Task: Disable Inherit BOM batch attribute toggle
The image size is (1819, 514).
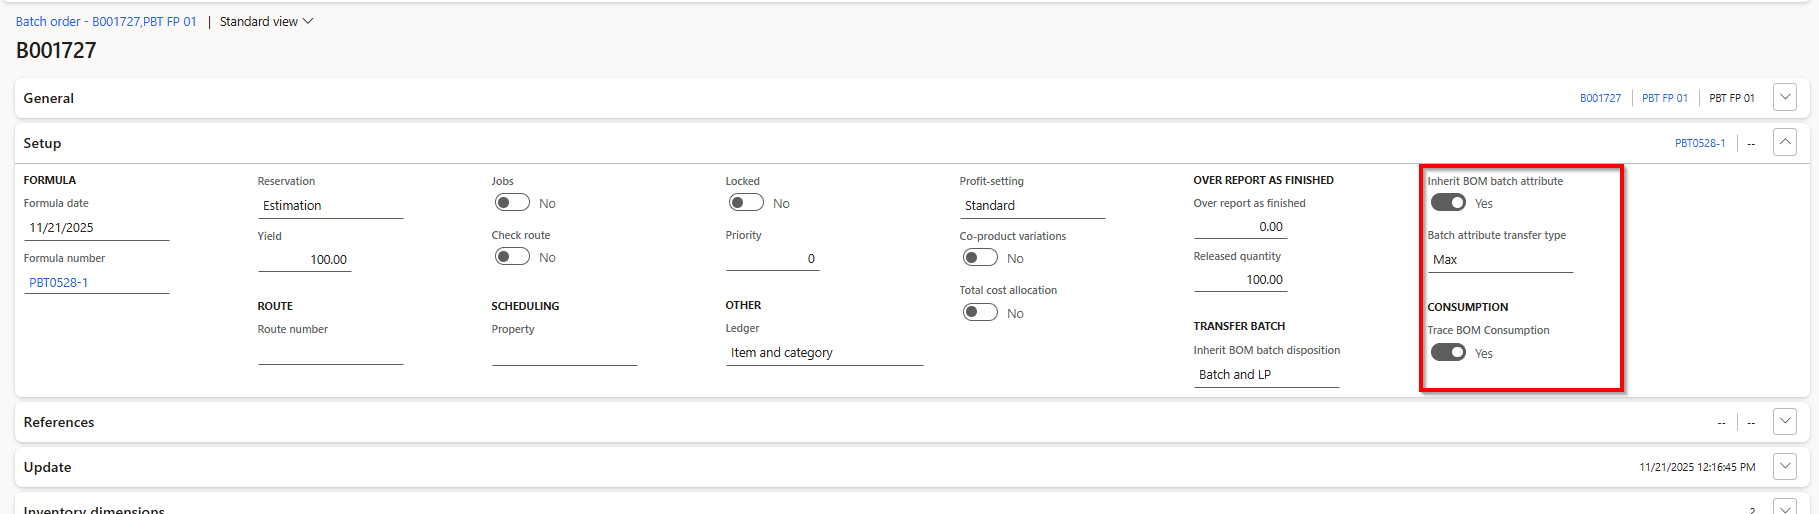Action: [1448, 203]
